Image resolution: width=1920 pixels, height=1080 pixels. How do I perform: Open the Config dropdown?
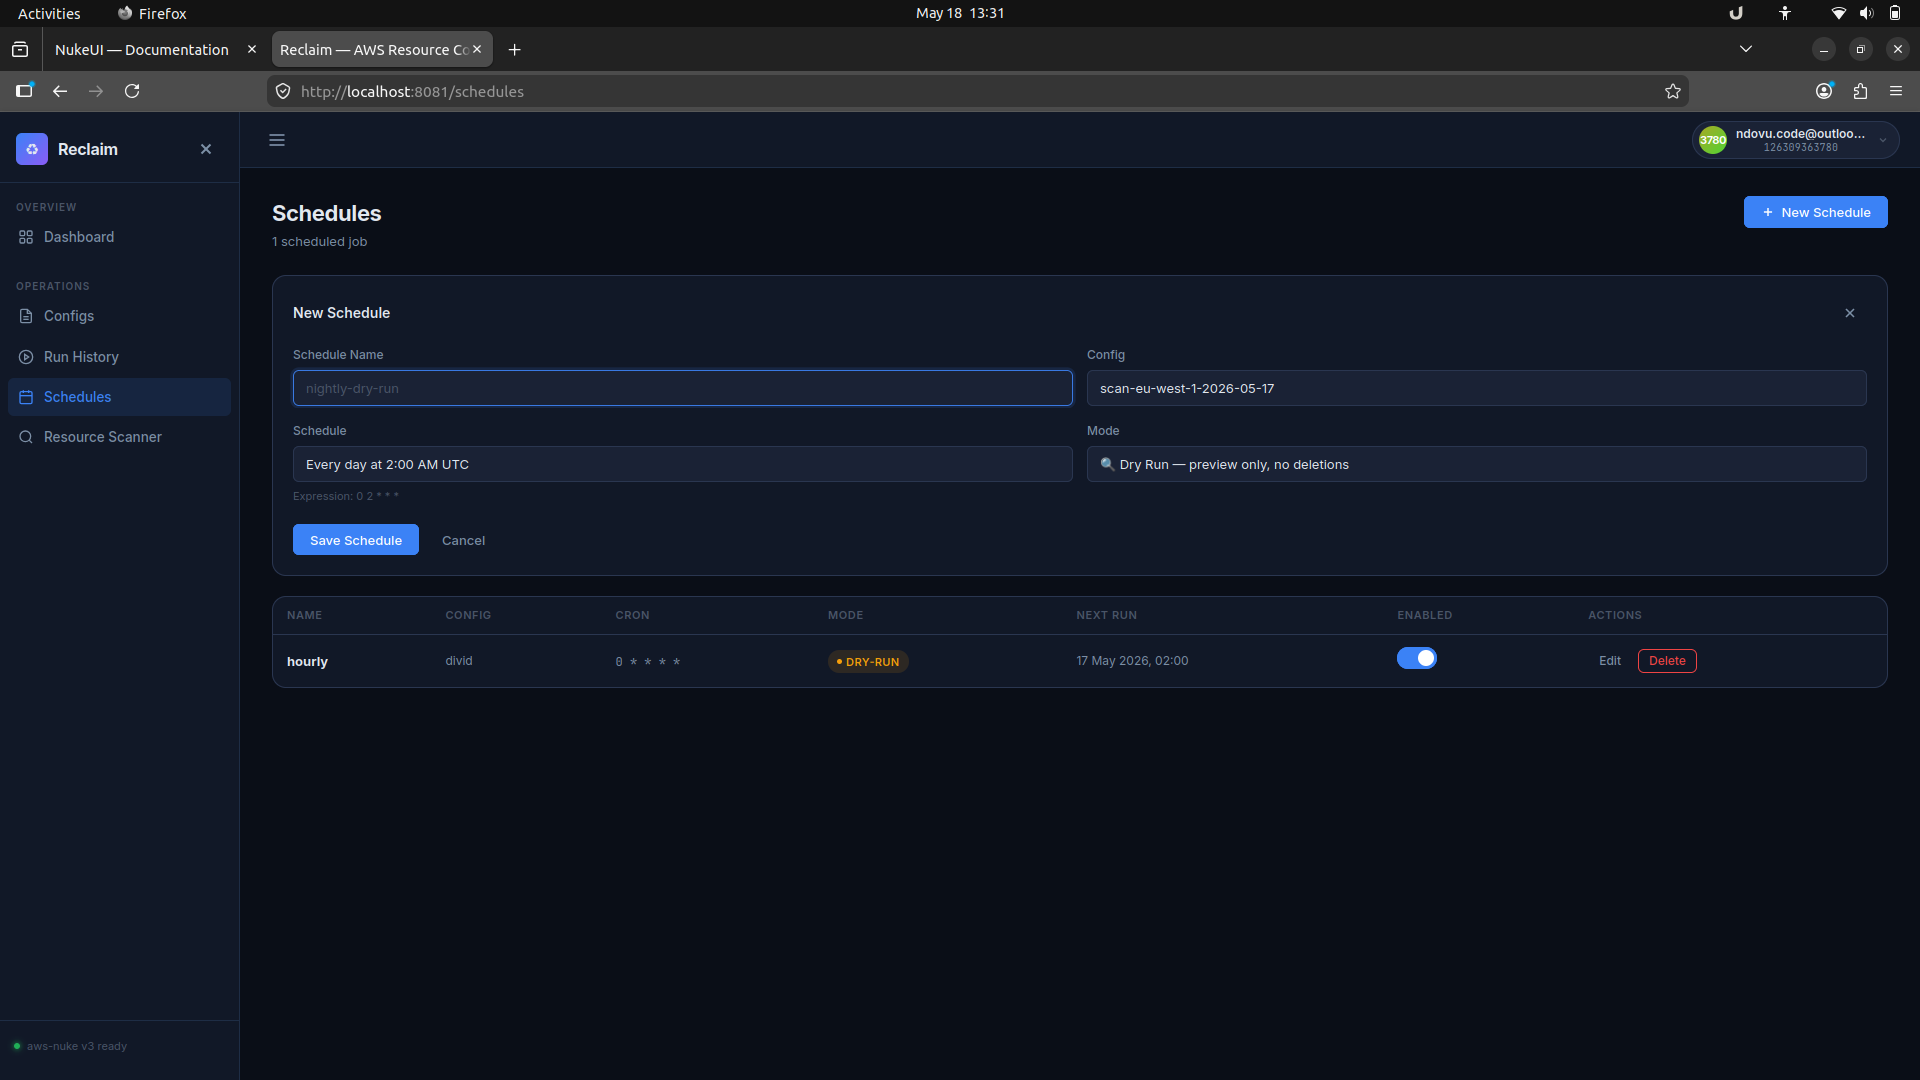point(1476,388)
